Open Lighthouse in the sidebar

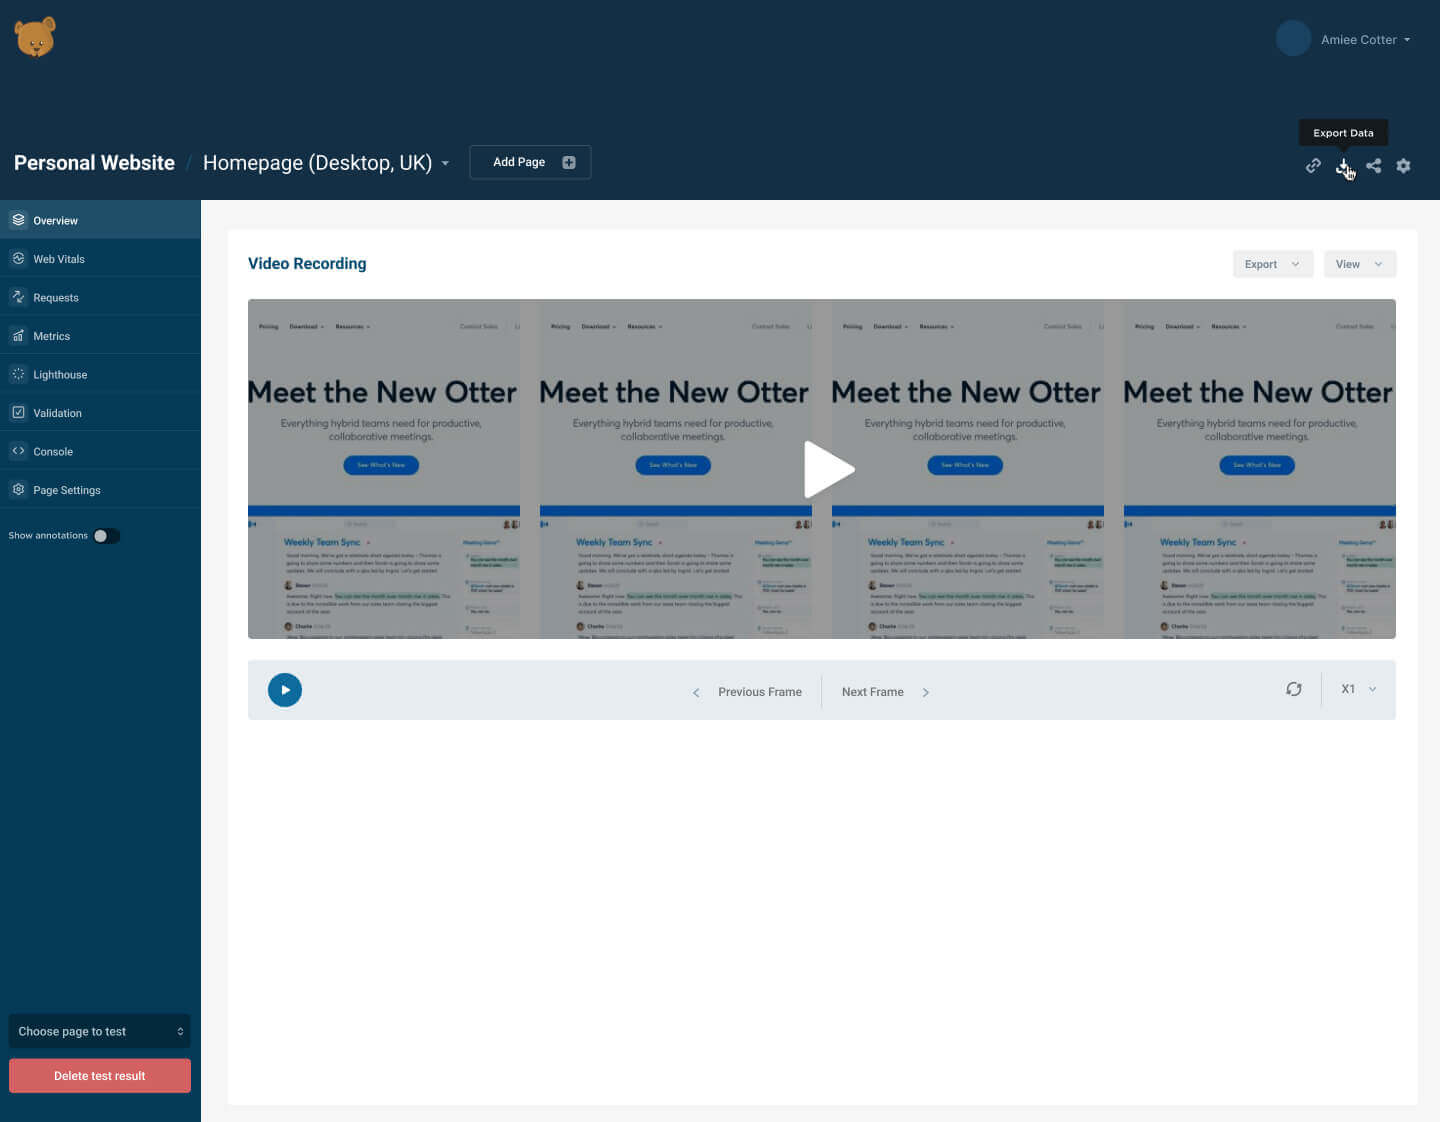(x=100, y=374)
